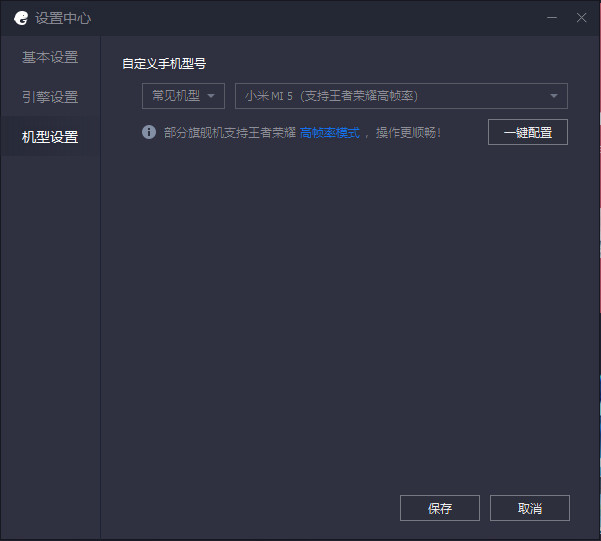Viewport: 601px width, 541px height.
Task: Open the 基本设置 tab
Action: click(50, 57)
